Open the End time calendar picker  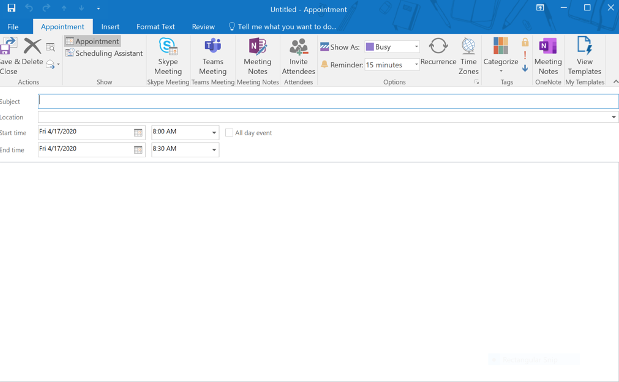coord(138,150)
